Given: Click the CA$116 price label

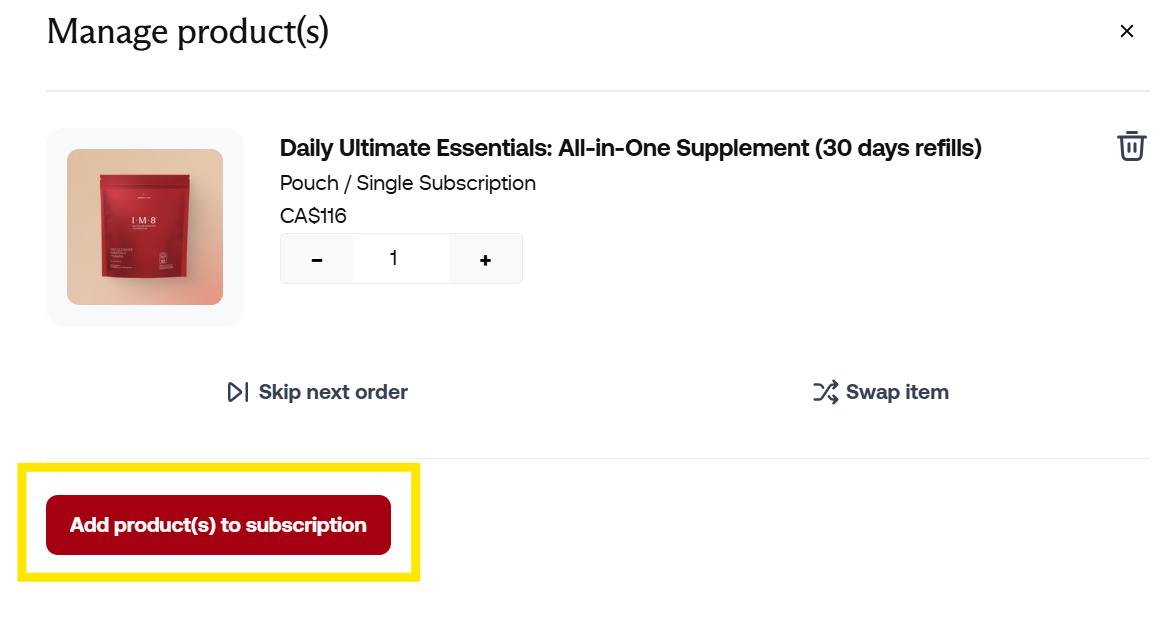Looking at the screenshot, I should coord(313,216).
